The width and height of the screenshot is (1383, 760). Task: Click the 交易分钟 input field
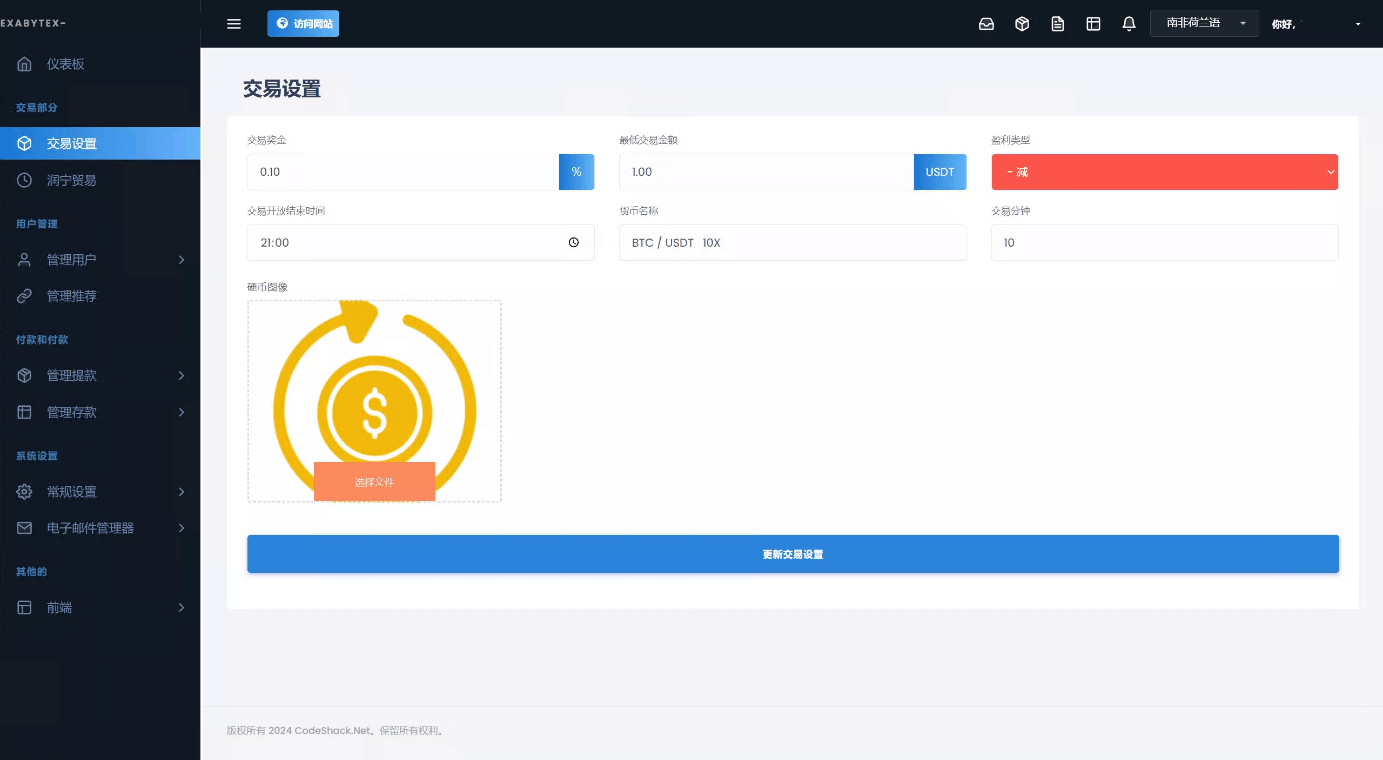point(1164,243)
